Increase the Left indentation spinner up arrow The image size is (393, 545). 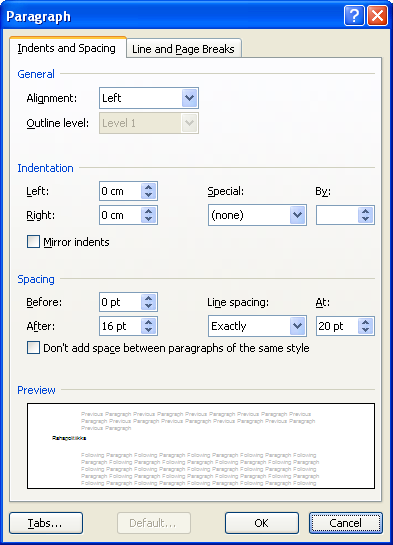(148, 187)
